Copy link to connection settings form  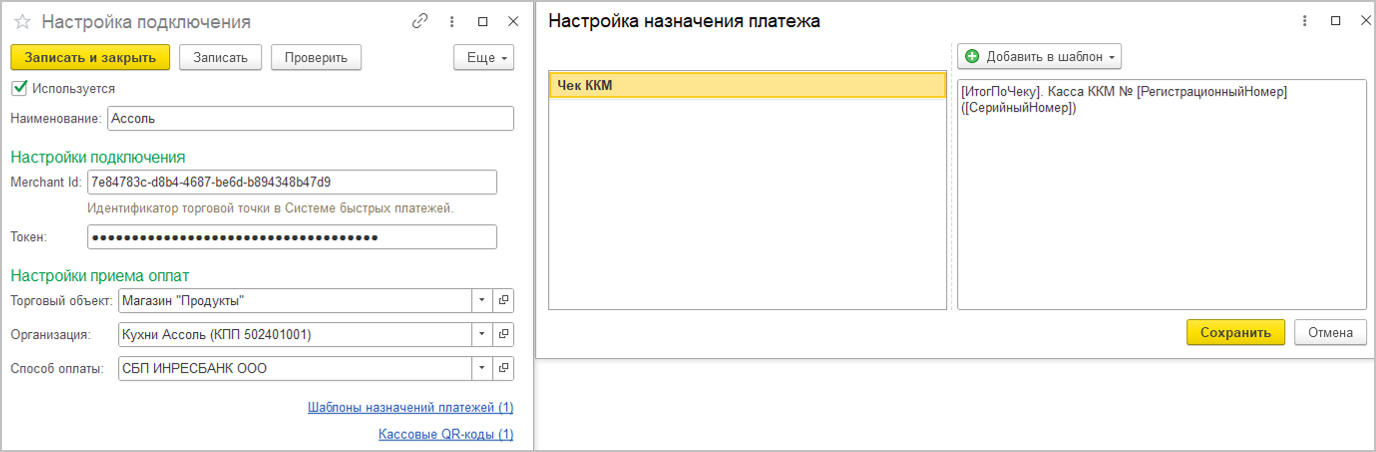point(420,21)
